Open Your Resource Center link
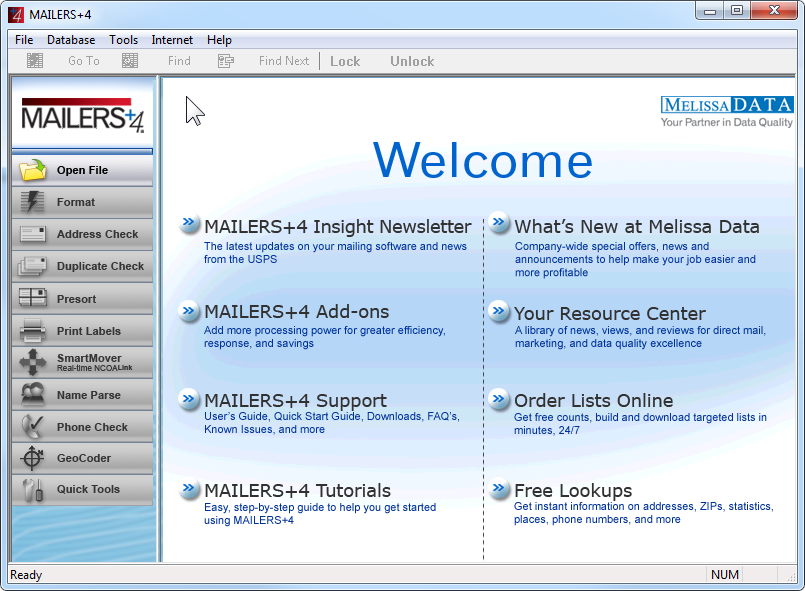The height and width of the screenshot is (591, 805). coord(610,313)
